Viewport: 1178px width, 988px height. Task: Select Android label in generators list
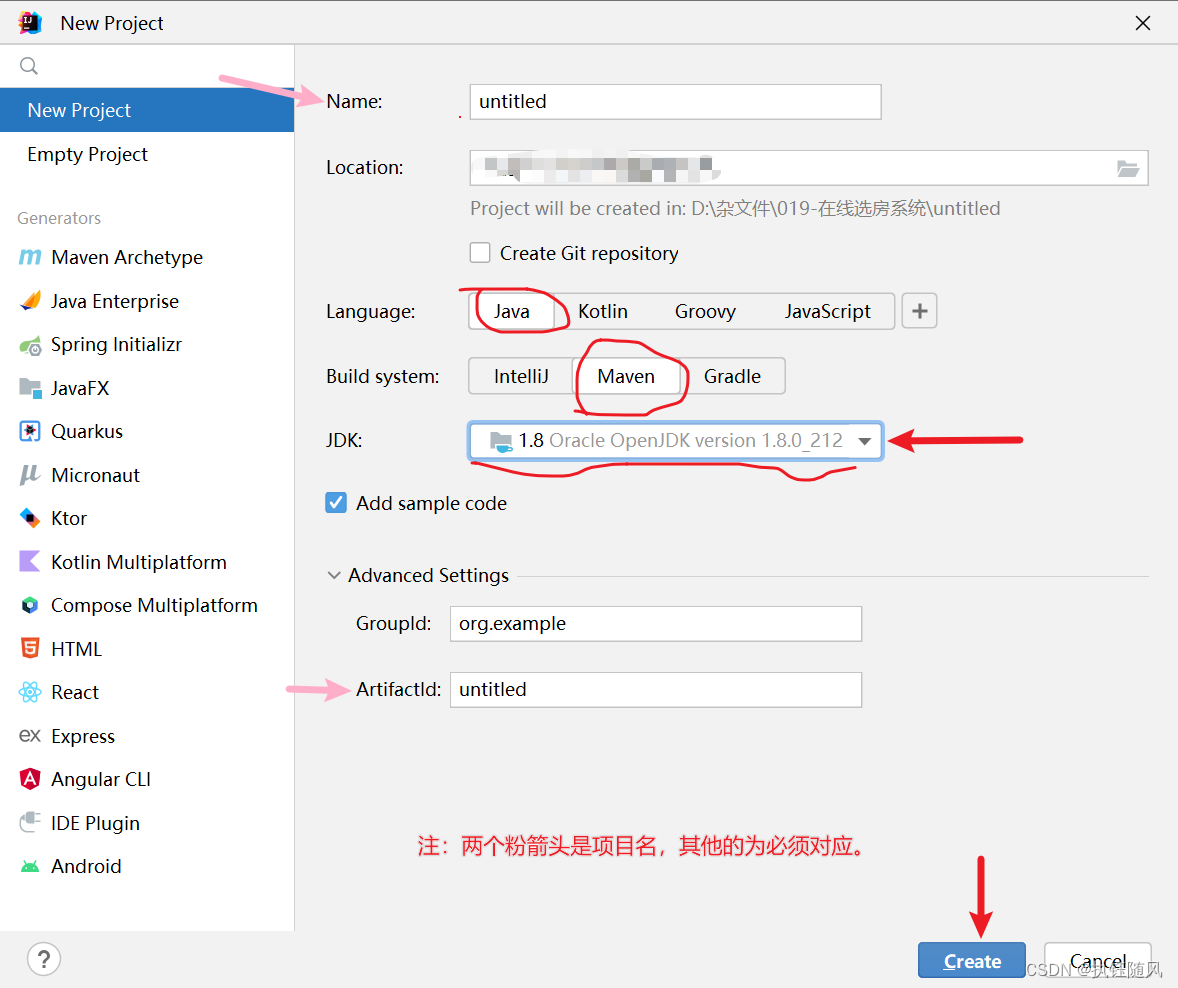(x=86, y=866)
